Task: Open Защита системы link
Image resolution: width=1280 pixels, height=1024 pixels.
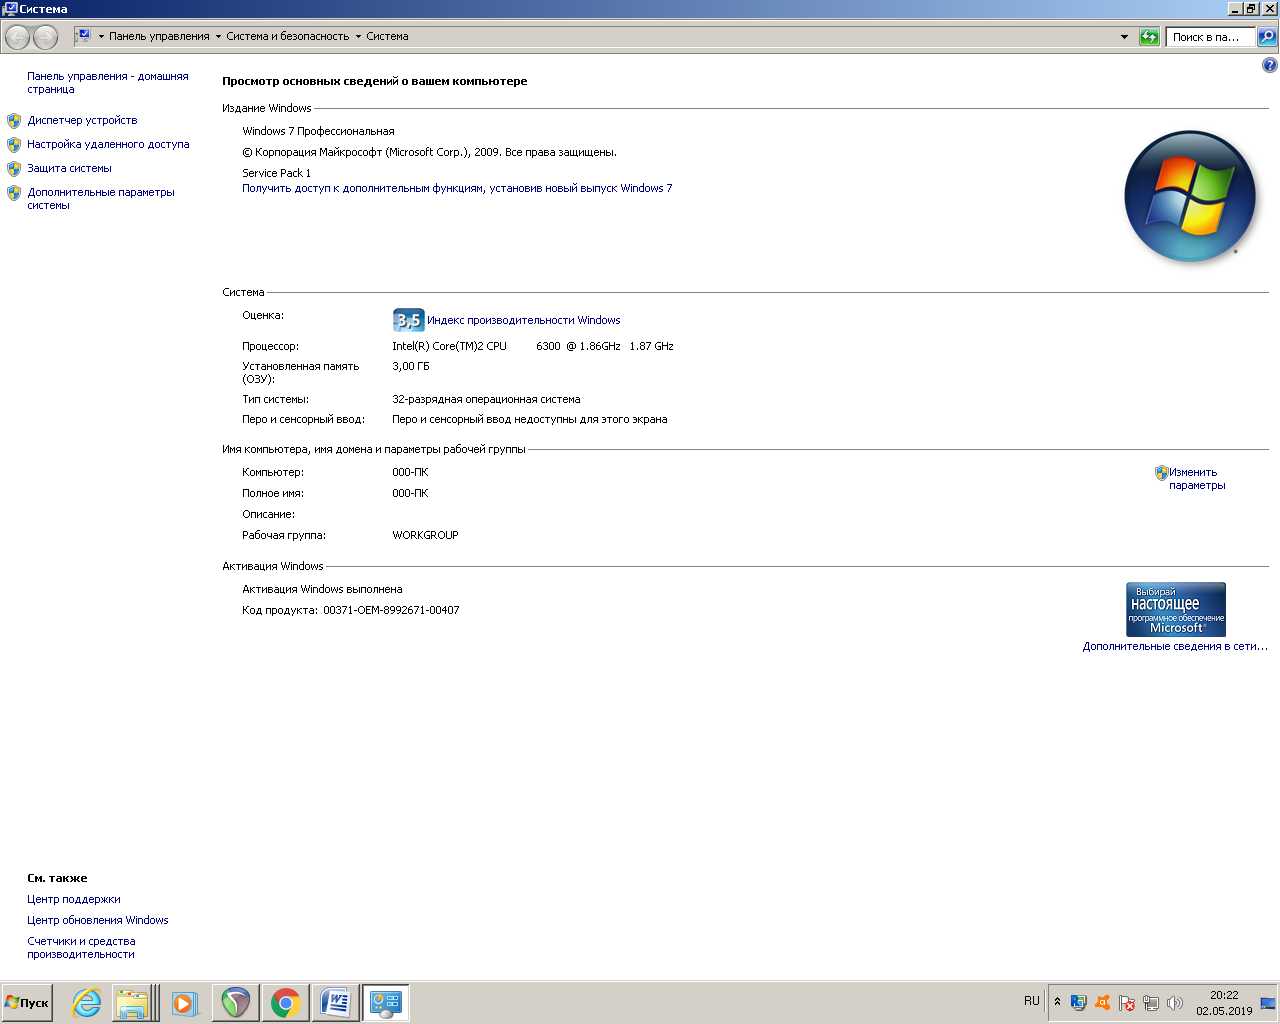Action: tap(69, 169)
